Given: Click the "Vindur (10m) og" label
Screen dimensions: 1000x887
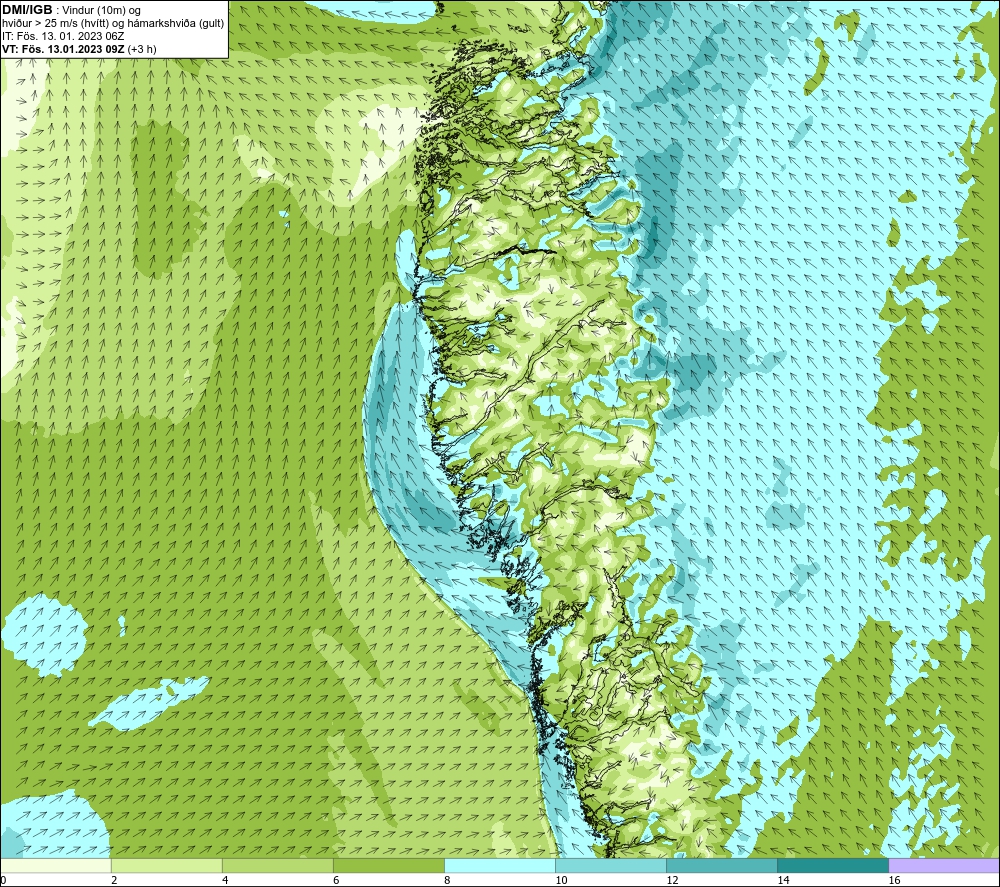Looking at the screenshot, I should [101, 11].
